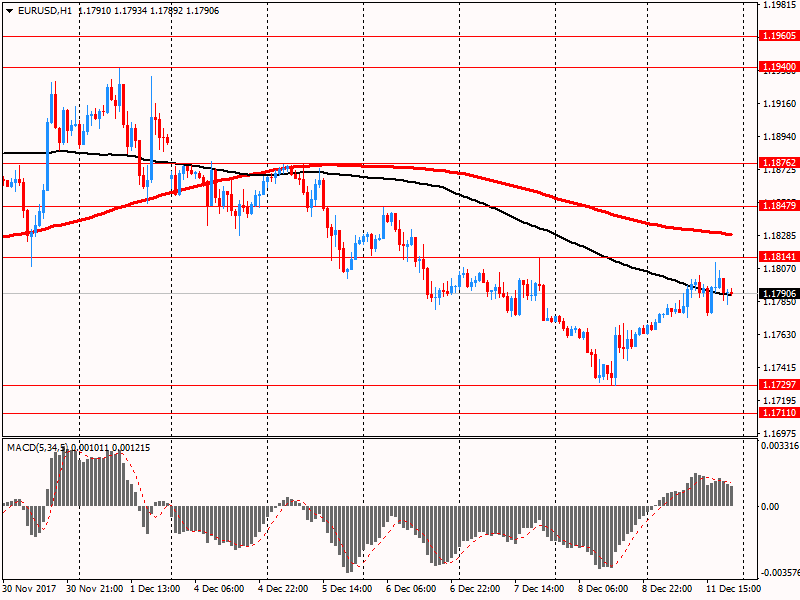800x600 pixels.
Task: Open the chart menu arrow beside EURUSD,H1
Action: click(x=10, y=11)
